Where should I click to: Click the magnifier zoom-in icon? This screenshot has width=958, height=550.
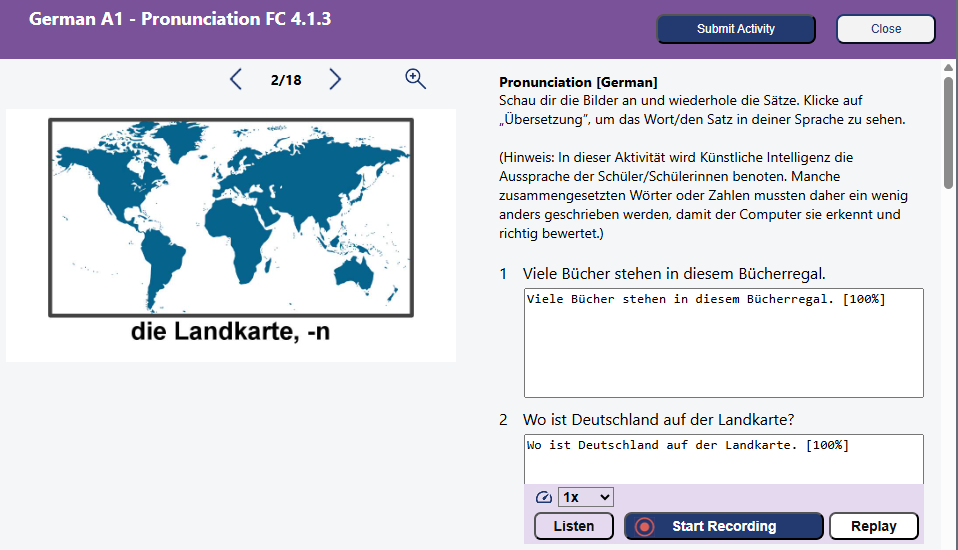click(x=416, y=79)
